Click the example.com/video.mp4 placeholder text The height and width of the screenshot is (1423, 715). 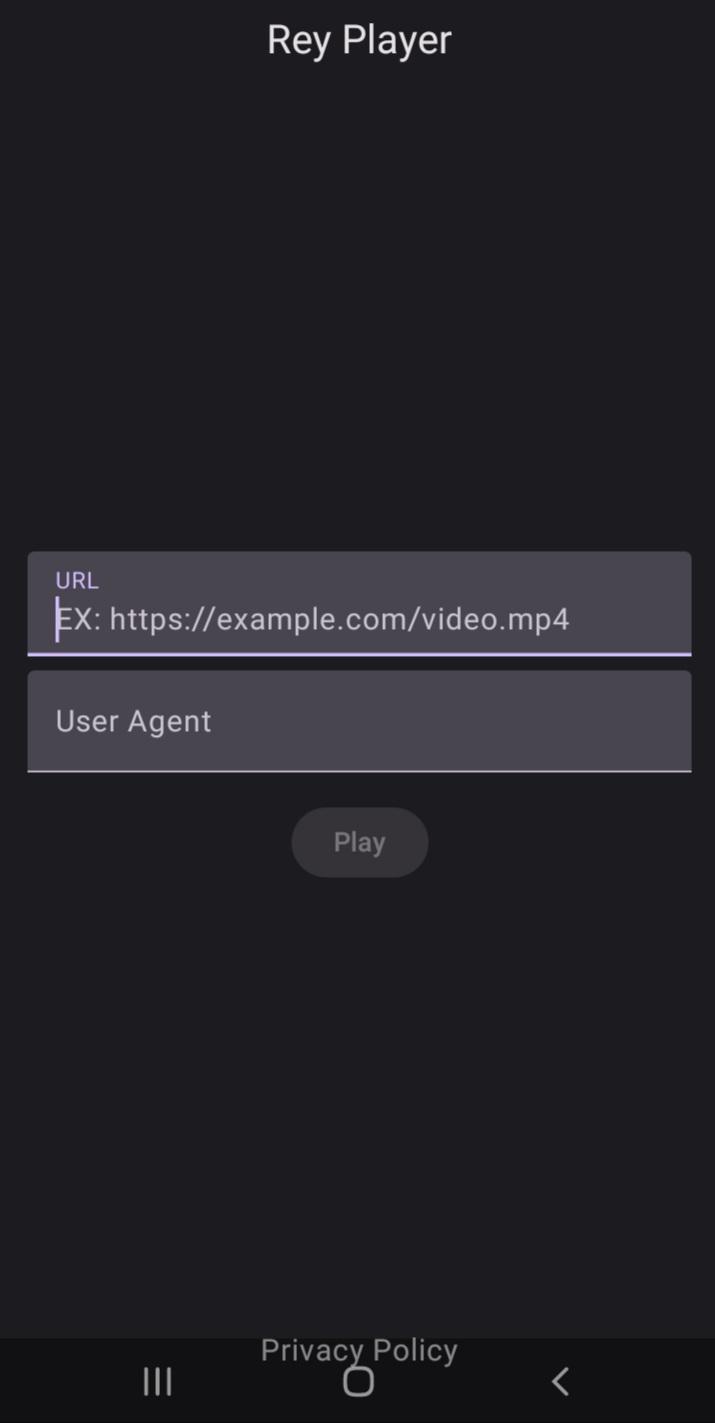(339, 619)
